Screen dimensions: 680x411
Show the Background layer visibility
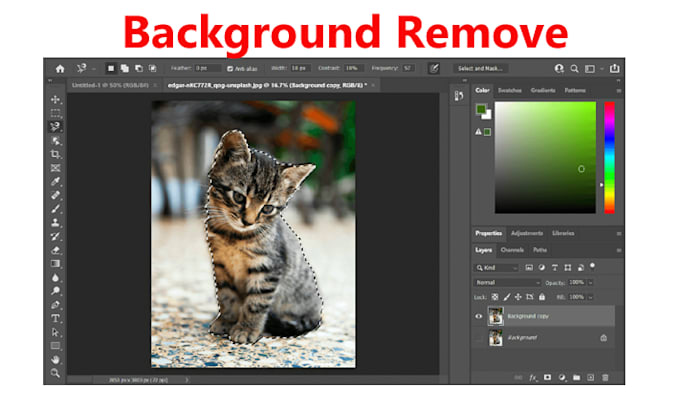479,338
